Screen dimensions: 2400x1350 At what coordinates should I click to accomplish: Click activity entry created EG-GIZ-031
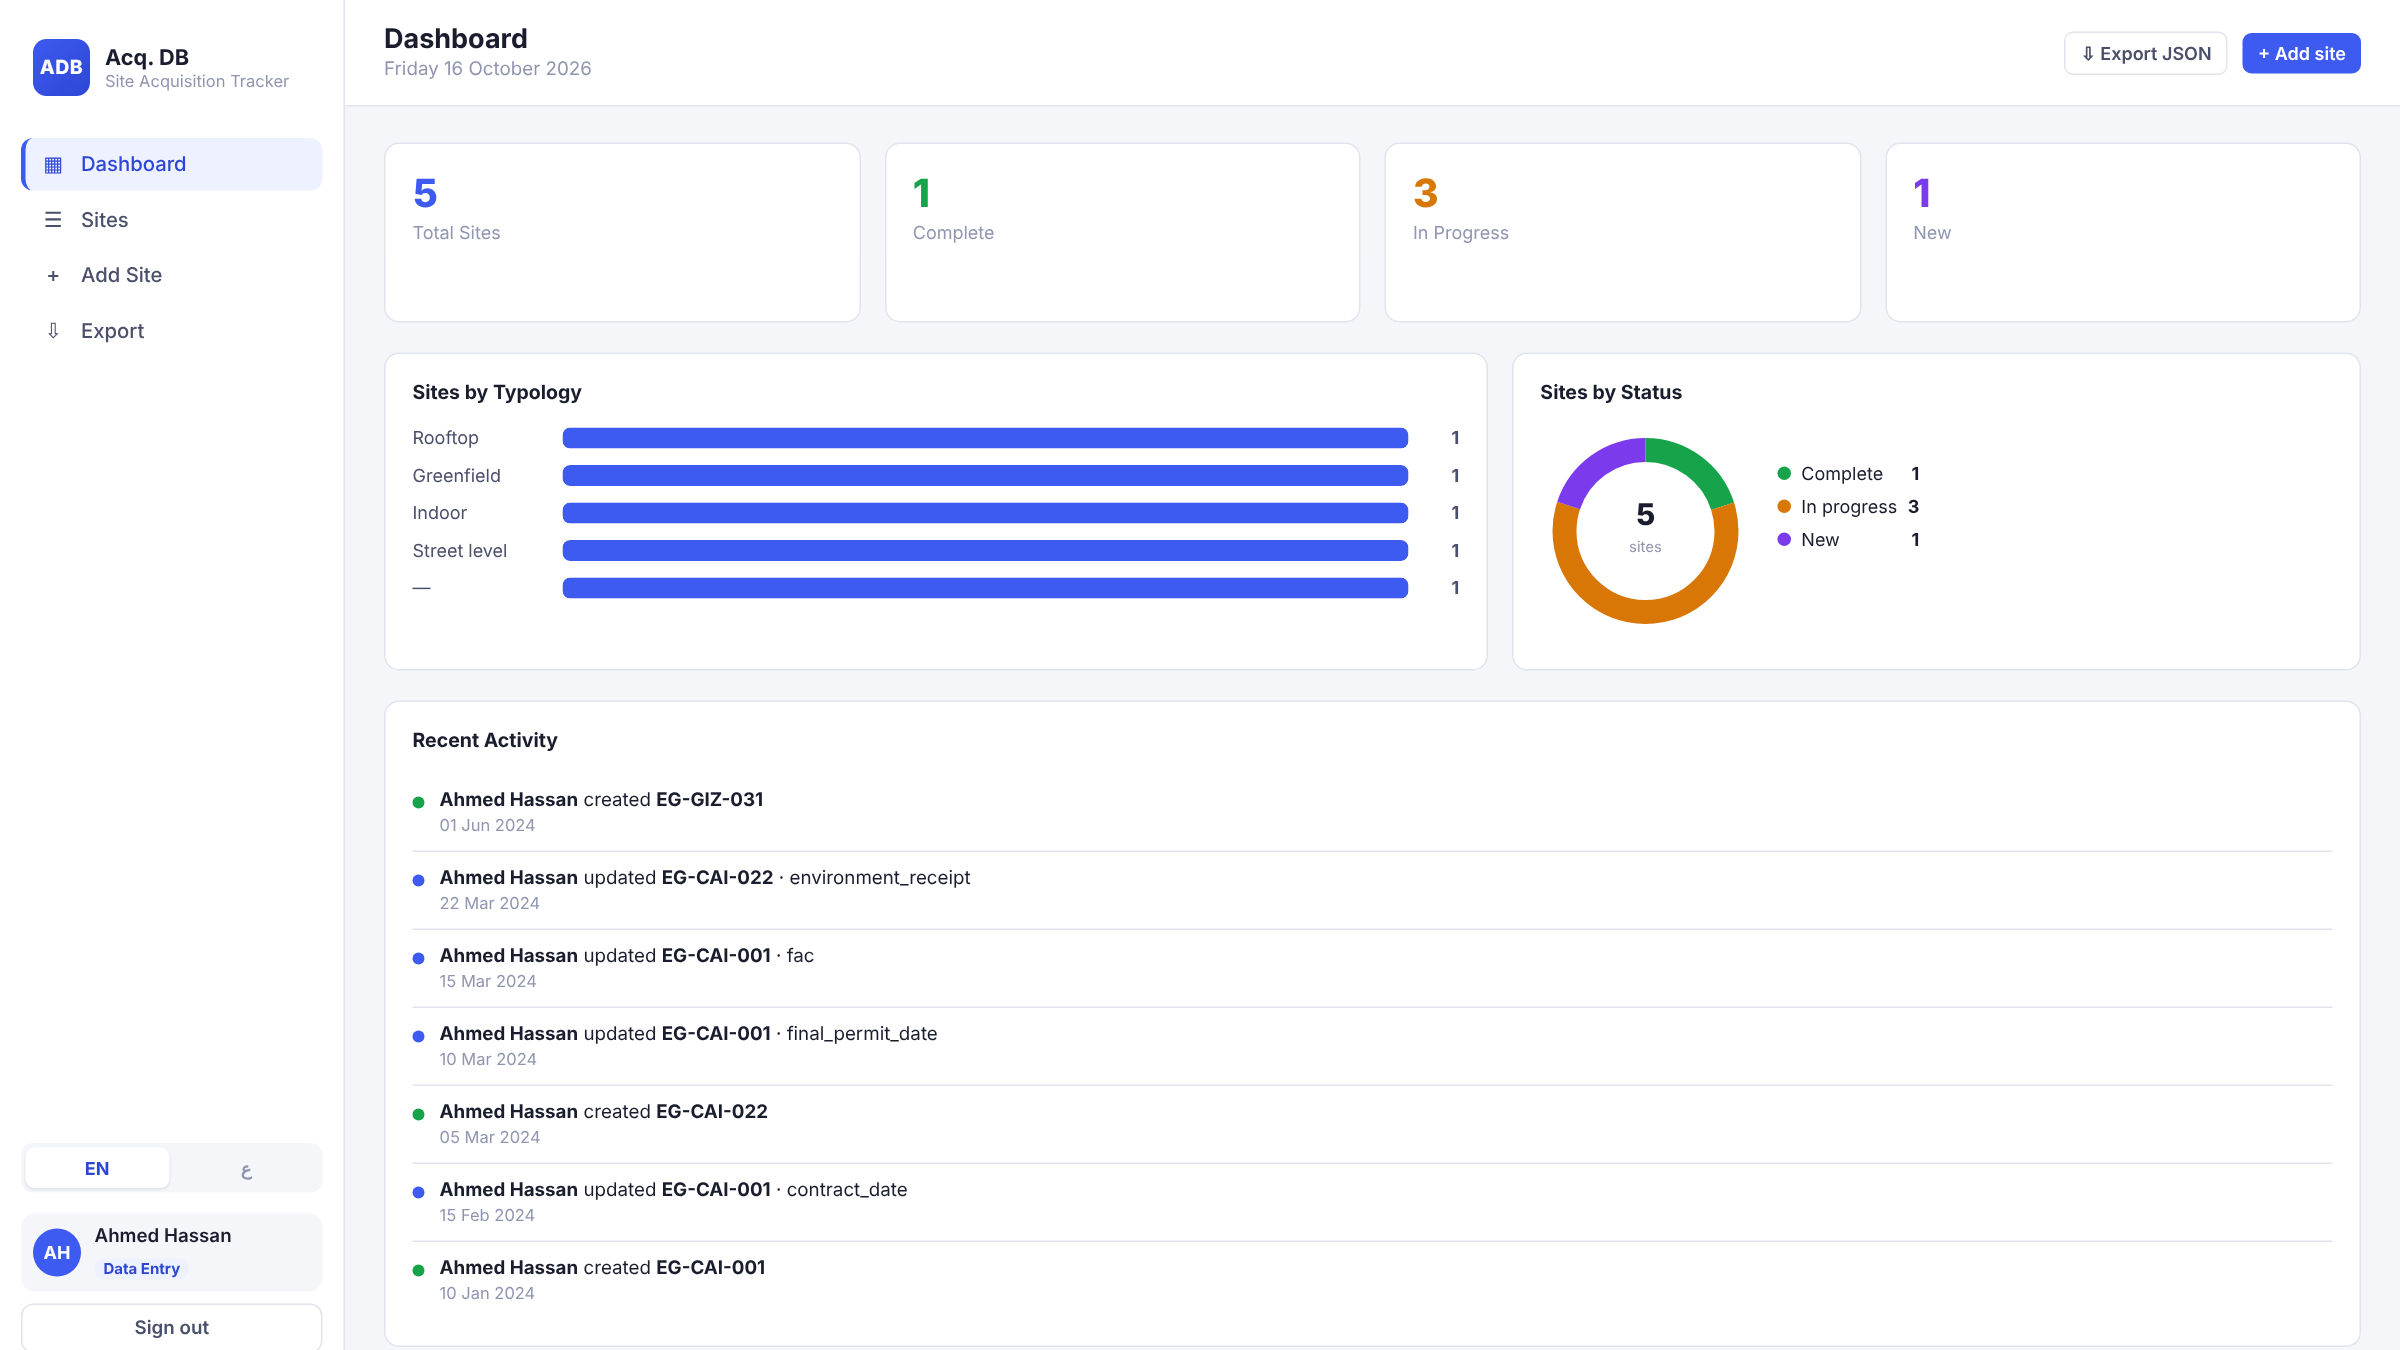click(1372, 812)
